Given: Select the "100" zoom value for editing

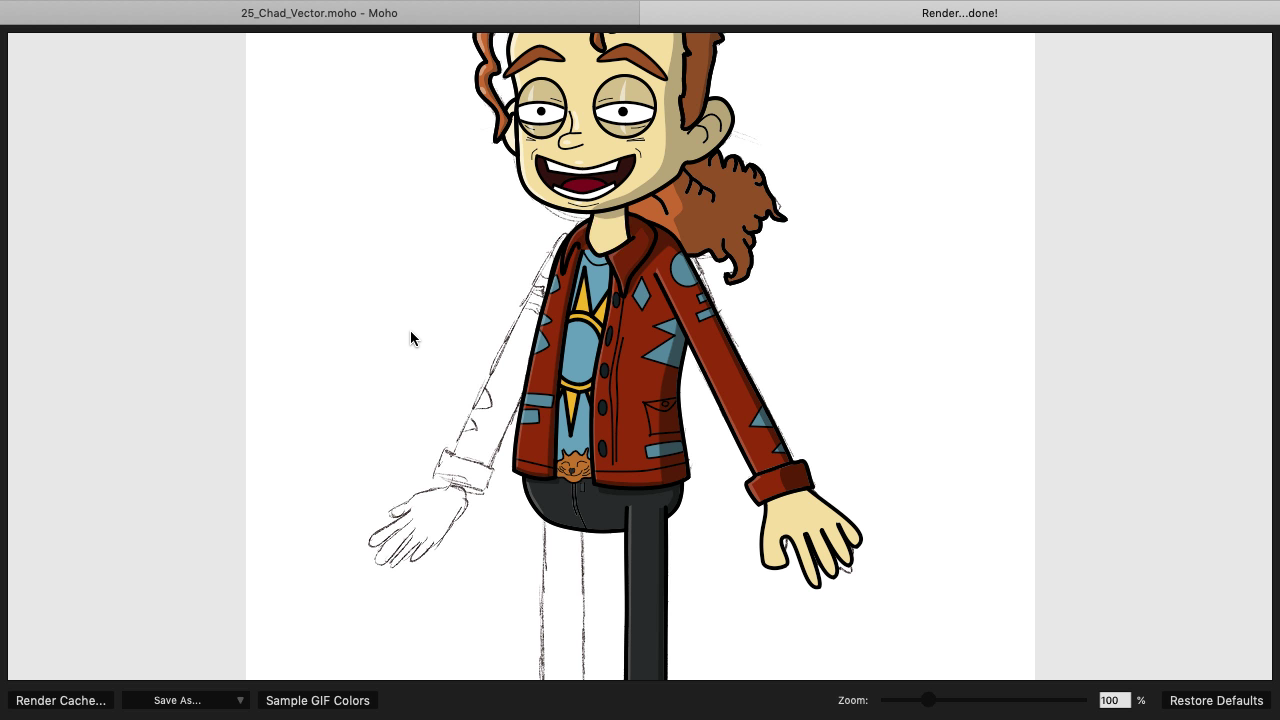Looking at the screenshot, I should click(1113, 700).
